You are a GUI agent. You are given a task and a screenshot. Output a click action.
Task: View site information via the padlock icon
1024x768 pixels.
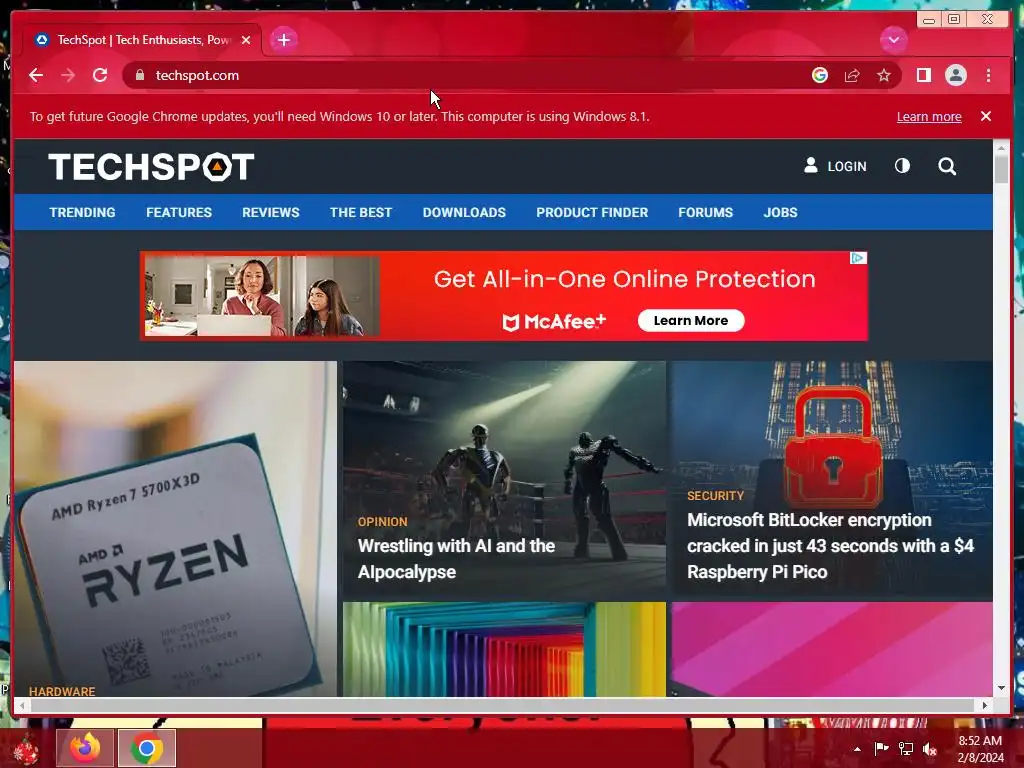pyautogui.click(x=139, y=75)
